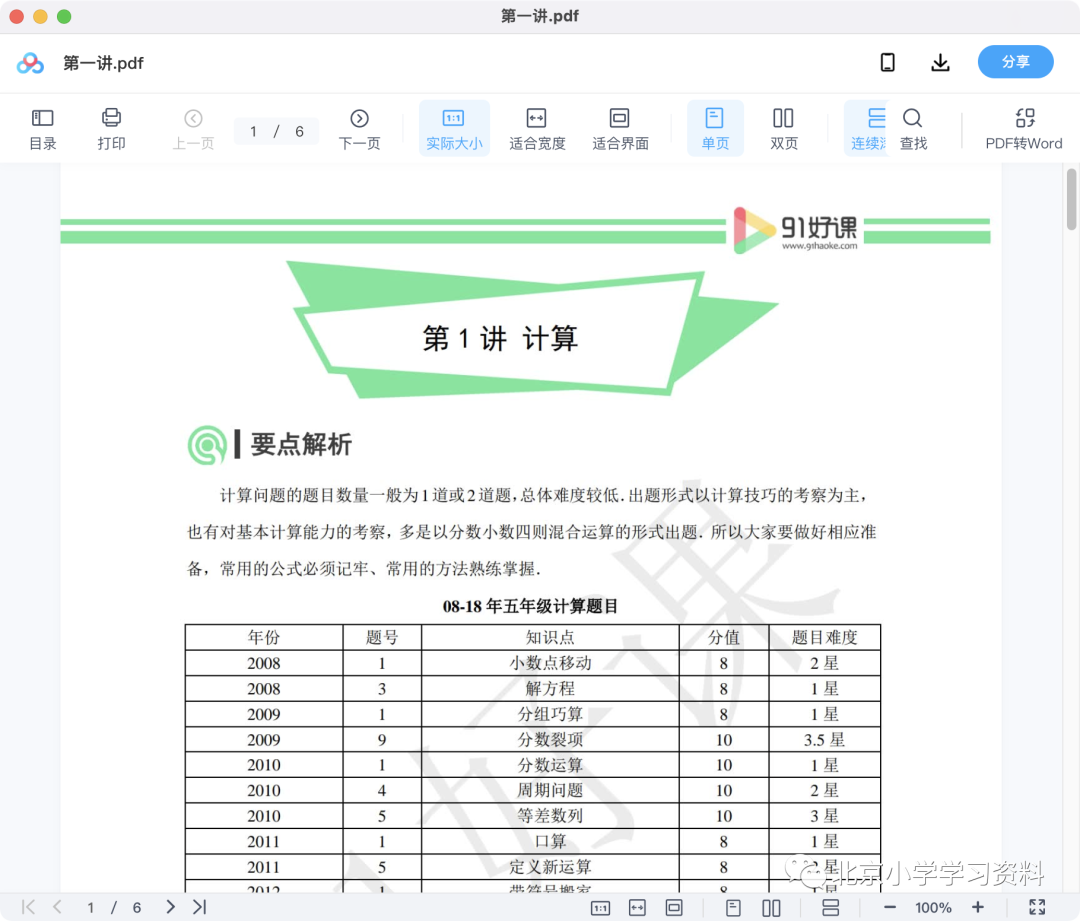Zoom out with the minus button
Screen dimensions: 1080x921
click(889, 908)
